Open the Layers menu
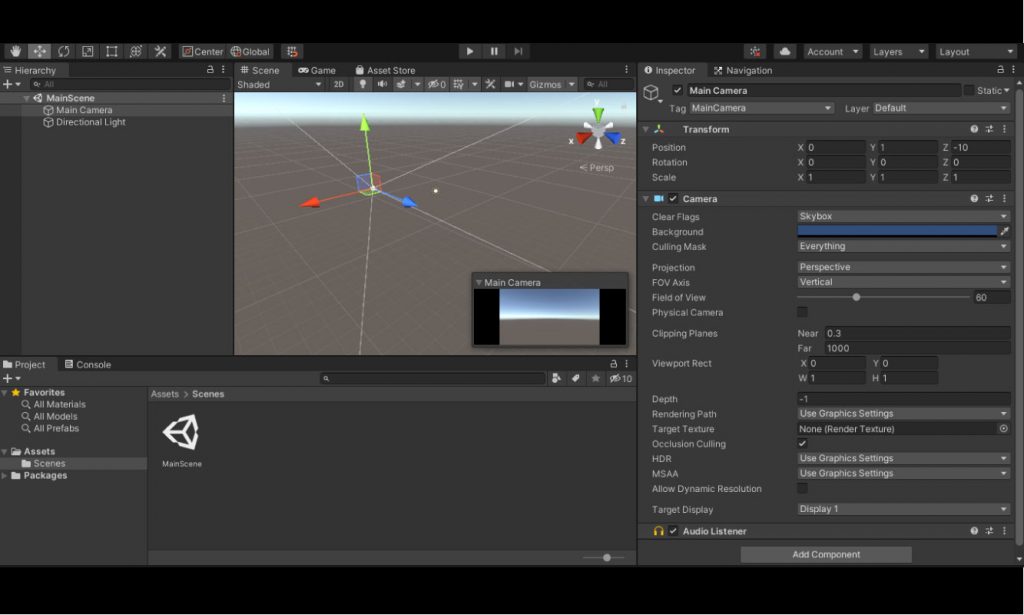1024x615 pixels. [896, 51]
